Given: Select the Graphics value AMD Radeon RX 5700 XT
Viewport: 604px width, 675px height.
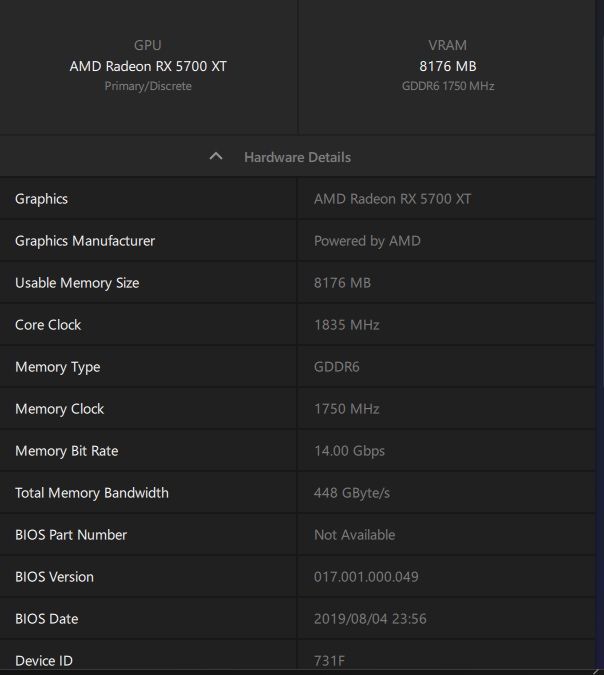Looking at the screenshot, I should (392, 199).
